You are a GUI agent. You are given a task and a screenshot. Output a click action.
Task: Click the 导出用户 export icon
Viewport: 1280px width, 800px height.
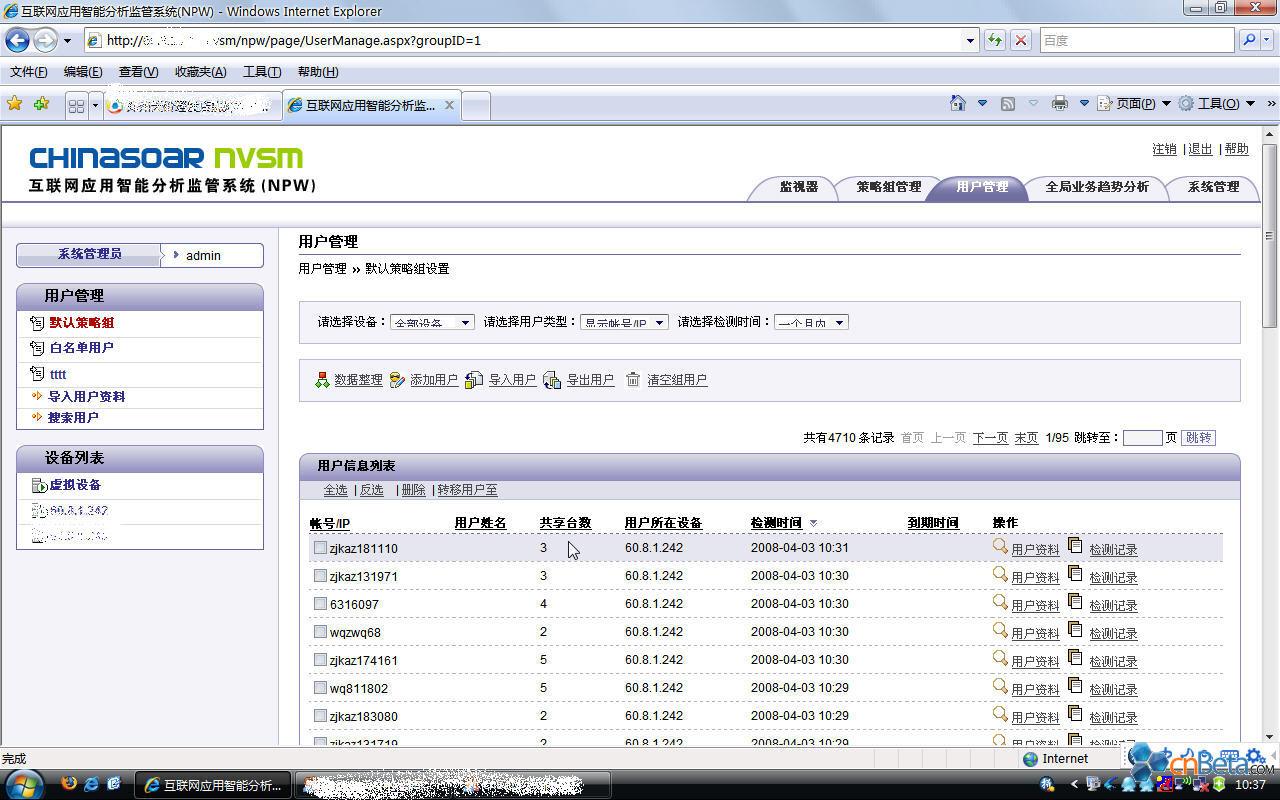552,380
